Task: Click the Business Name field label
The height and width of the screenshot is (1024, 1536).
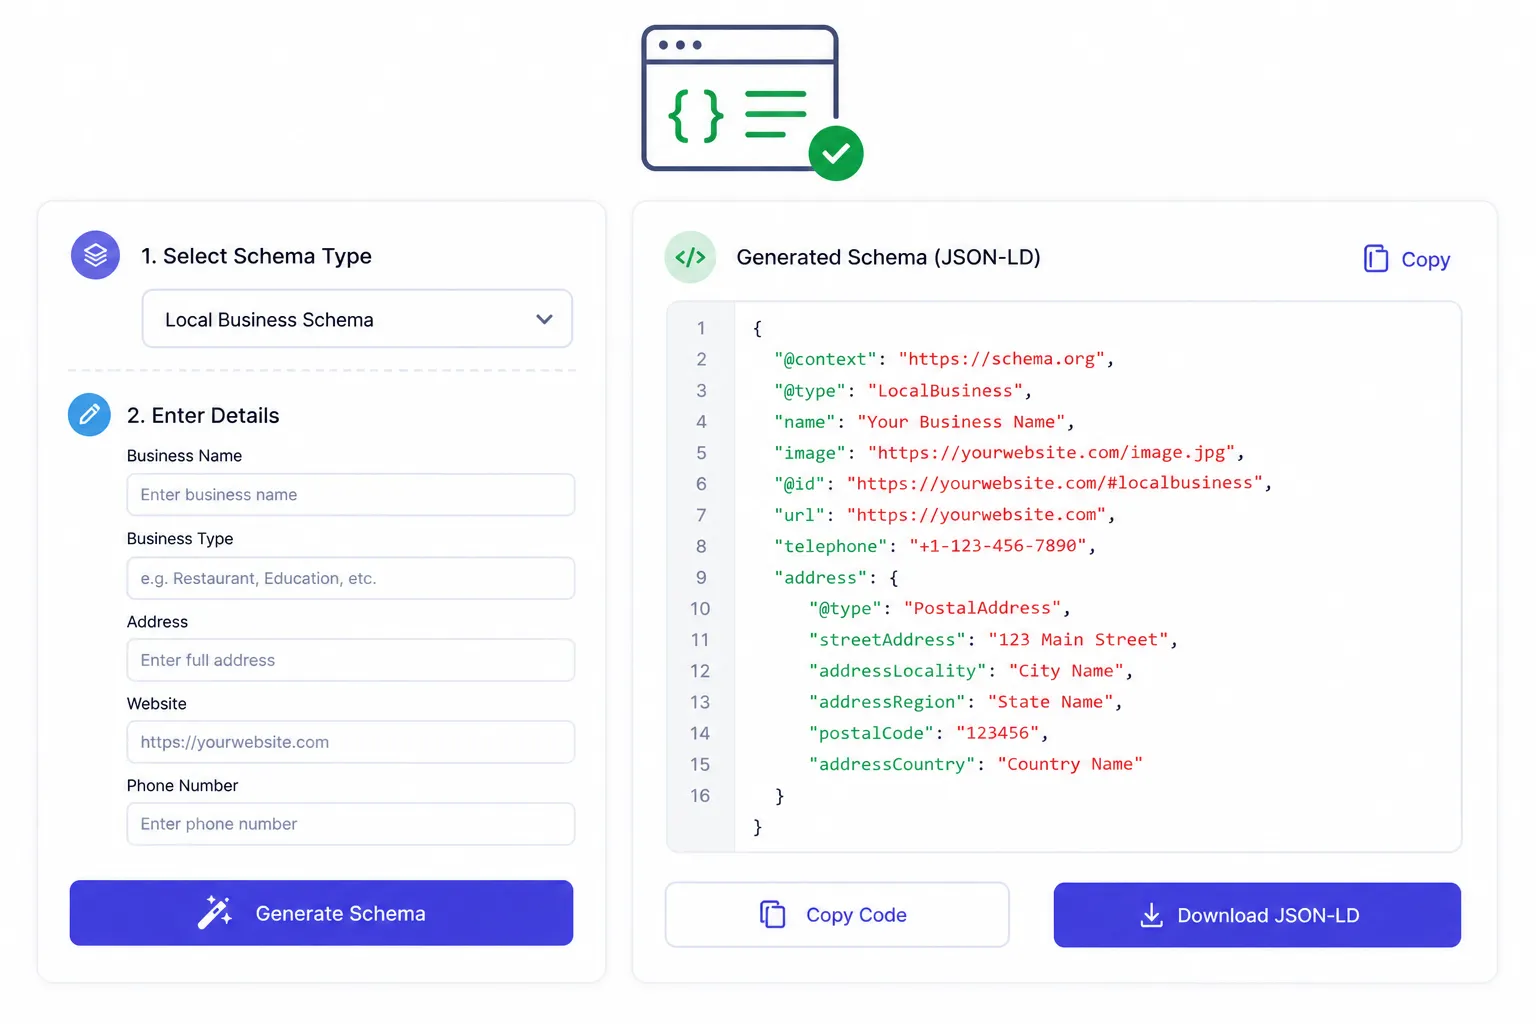Action: tap(184, 456)
